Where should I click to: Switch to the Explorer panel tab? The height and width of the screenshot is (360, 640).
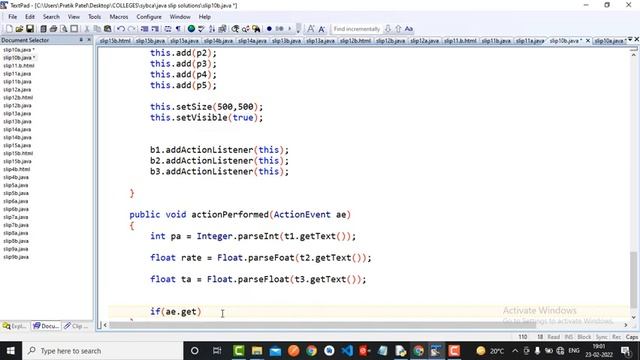[15, 326]
